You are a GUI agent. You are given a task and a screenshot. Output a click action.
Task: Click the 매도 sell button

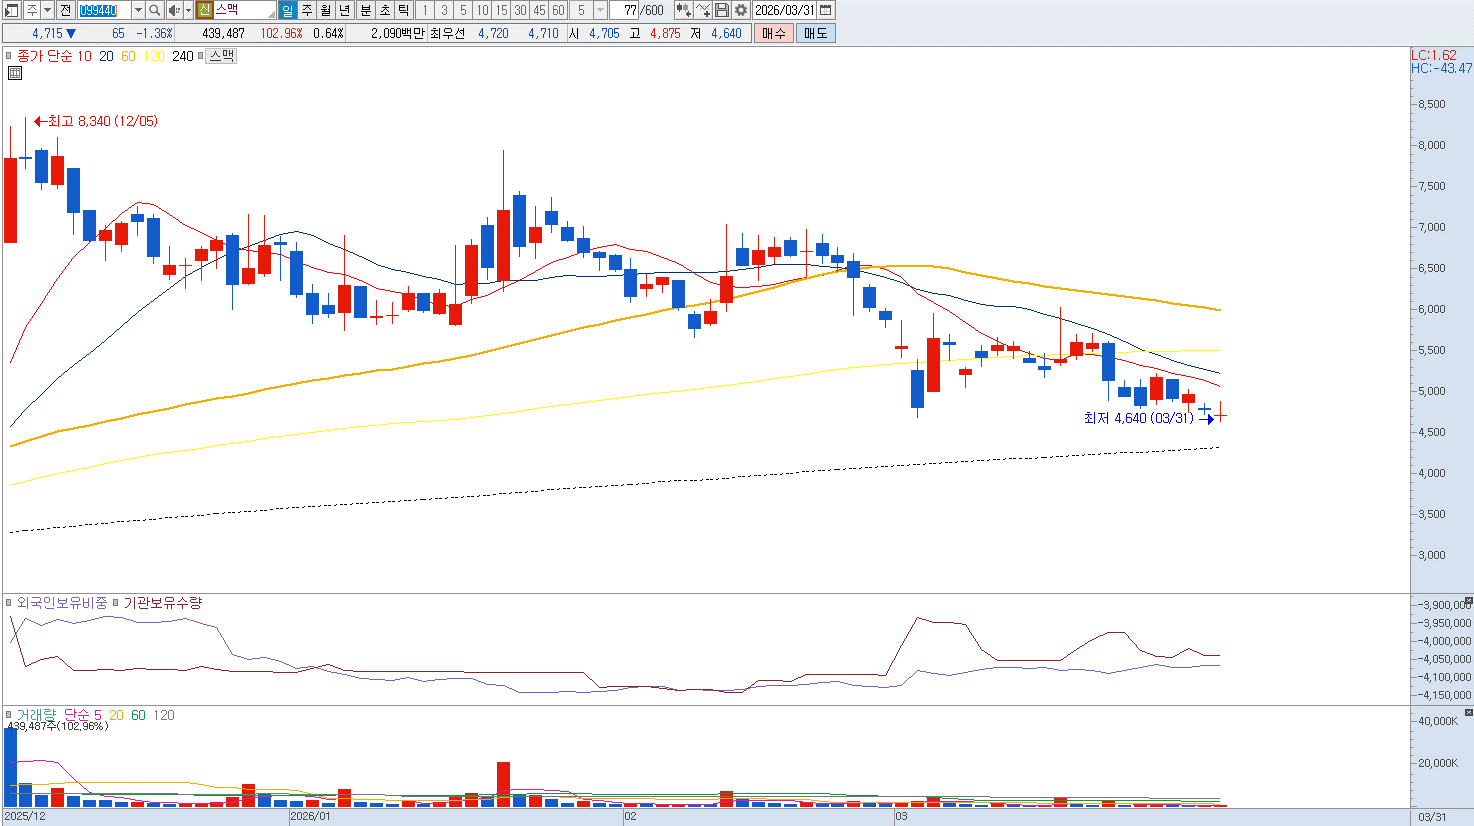pos(816,33)
